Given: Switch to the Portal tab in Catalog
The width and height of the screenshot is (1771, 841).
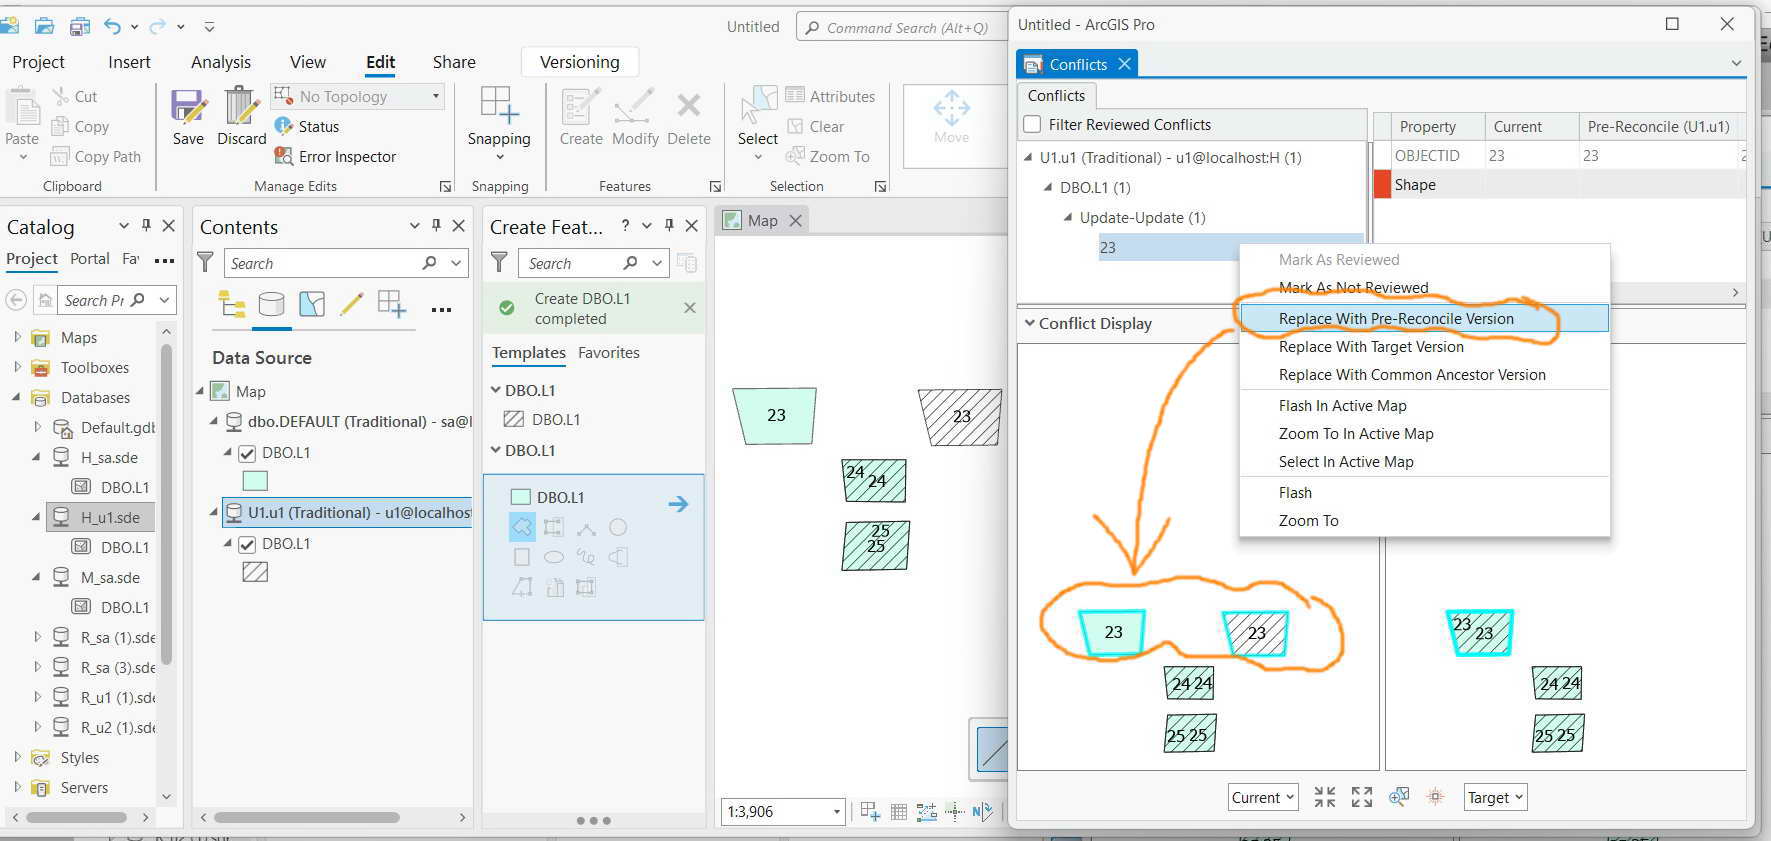Looking at the screenshot, I should point(90,258).
